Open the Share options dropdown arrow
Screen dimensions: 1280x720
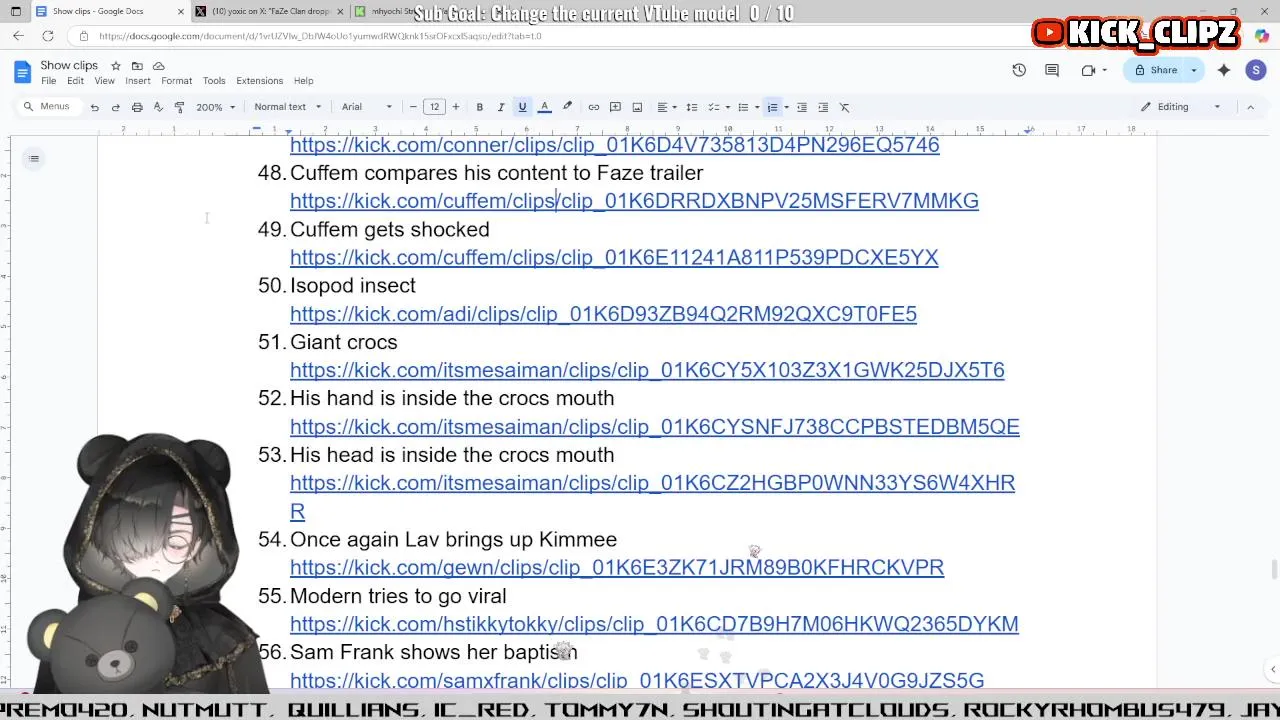click(x=1193, y=70)
